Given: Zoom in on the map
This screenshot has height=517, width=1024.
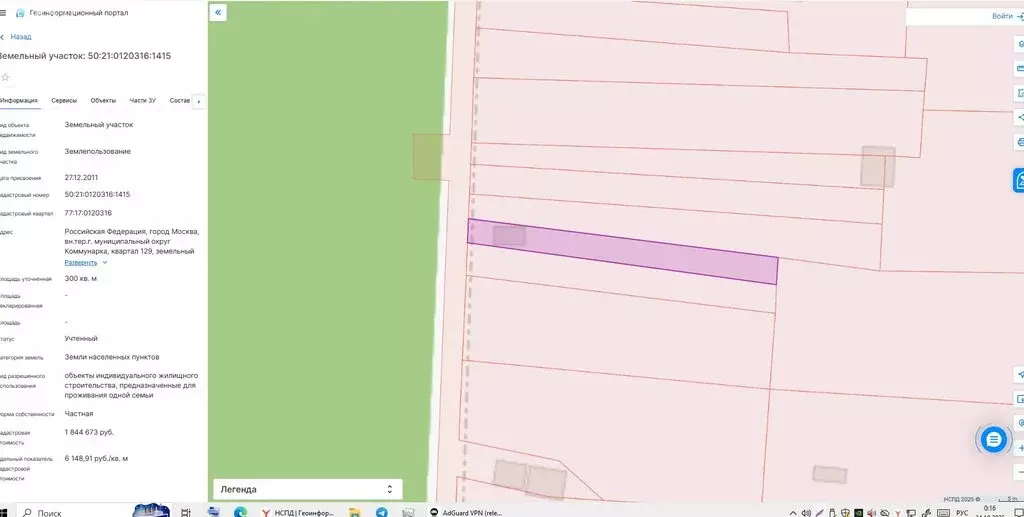Looking at the screenshot, I should [1020, 448].
